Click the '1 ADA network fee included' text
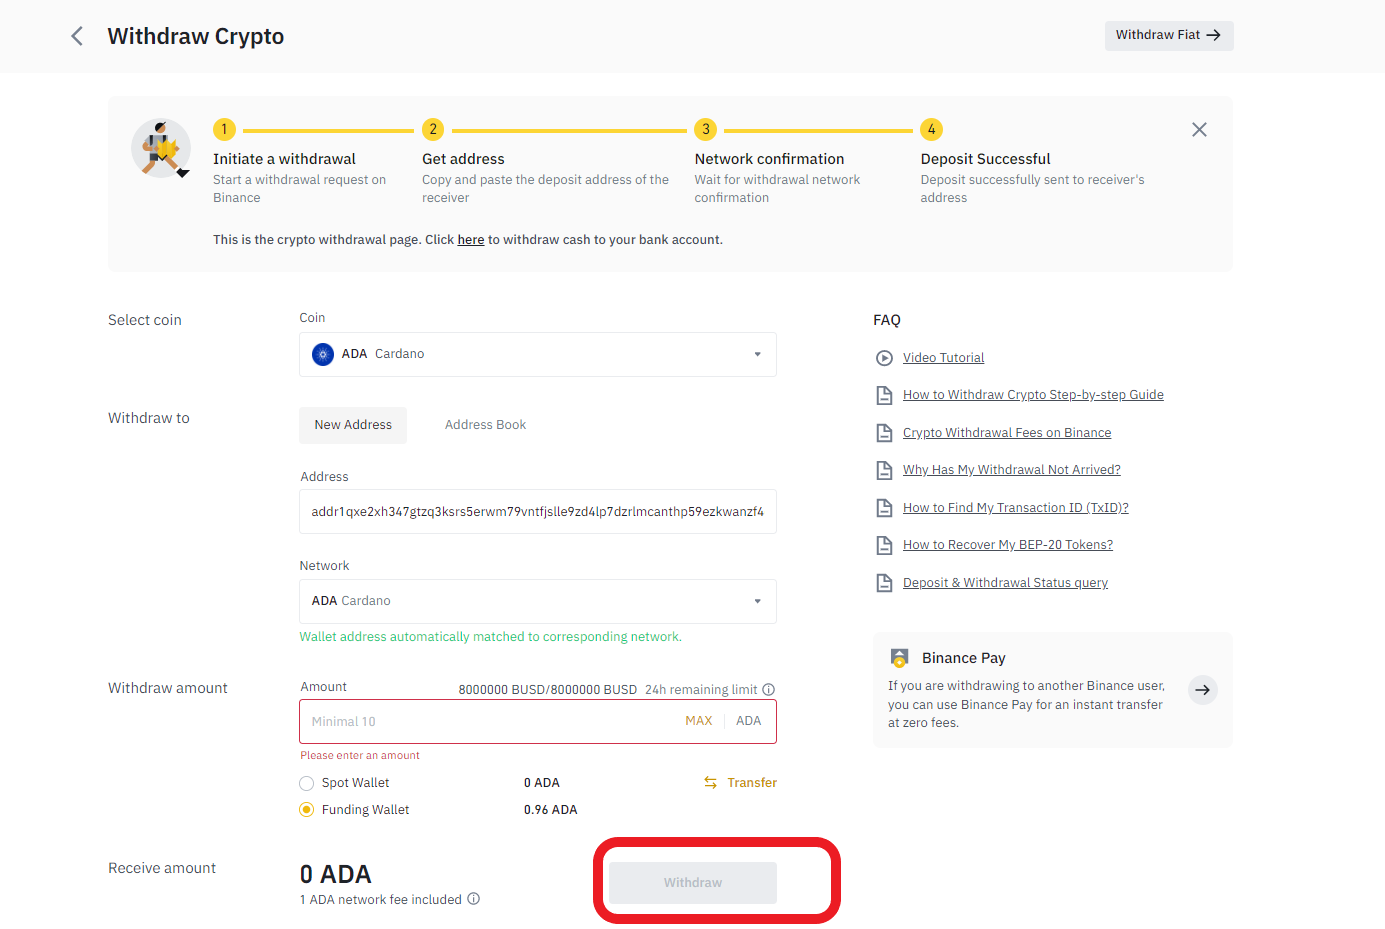1385x929 pixels. click(381, 900)
